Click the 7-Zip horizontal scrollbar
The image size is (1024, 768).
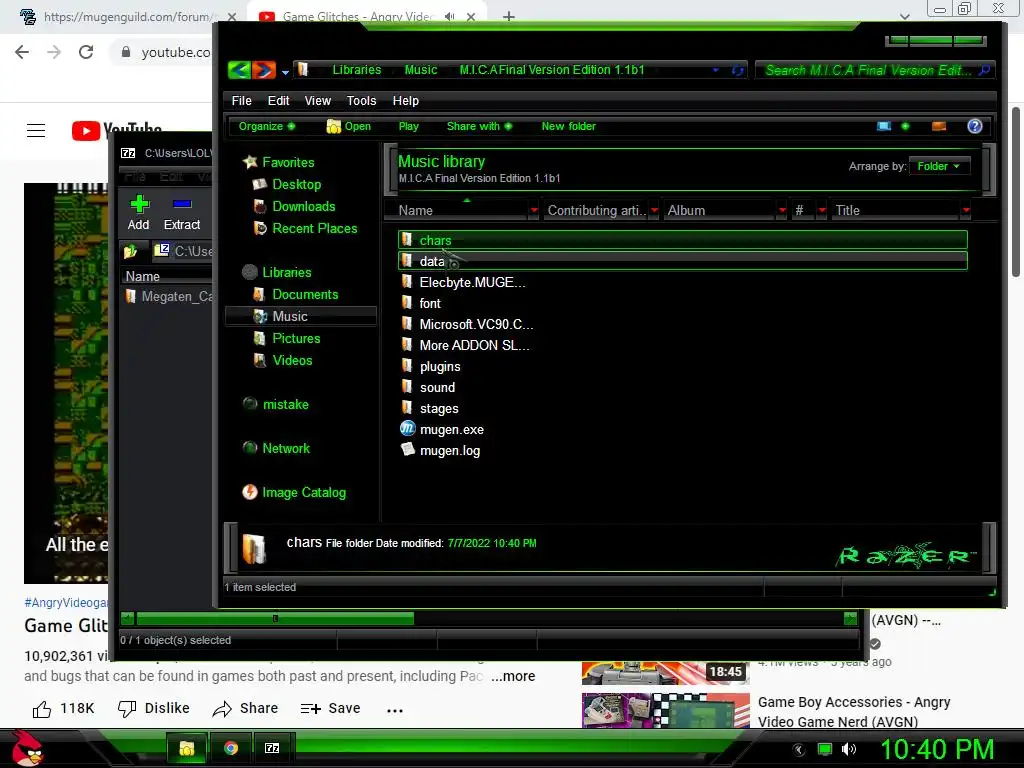[x=275, y=618]
